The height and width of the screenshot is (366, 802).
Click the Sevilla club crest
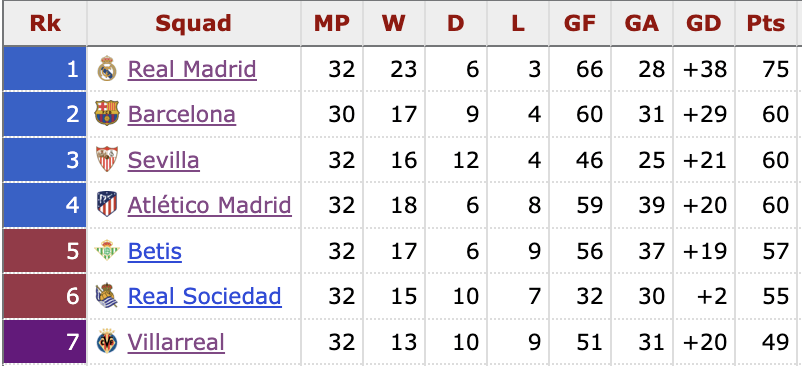click(x=107, y=159)
